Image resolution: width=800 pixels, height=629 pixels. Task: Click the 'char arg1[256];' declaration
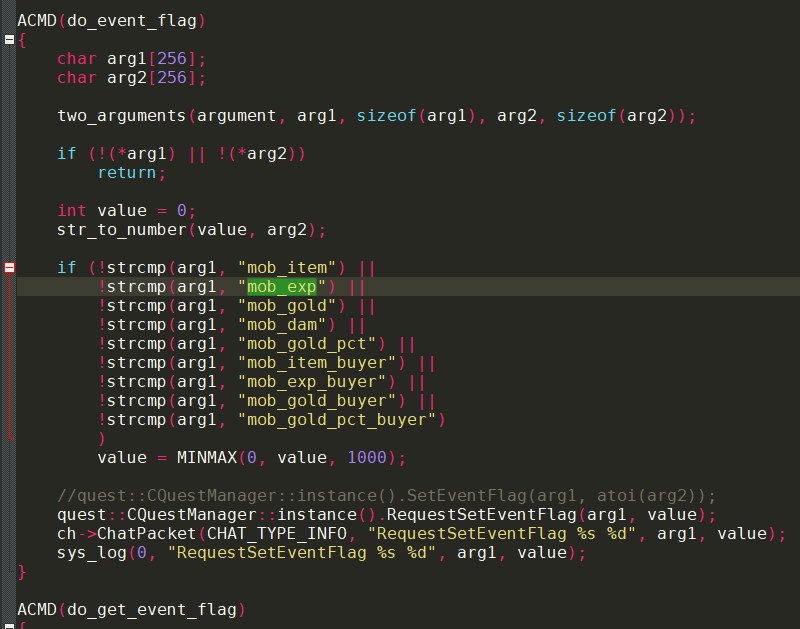click(x=132, y=59)
